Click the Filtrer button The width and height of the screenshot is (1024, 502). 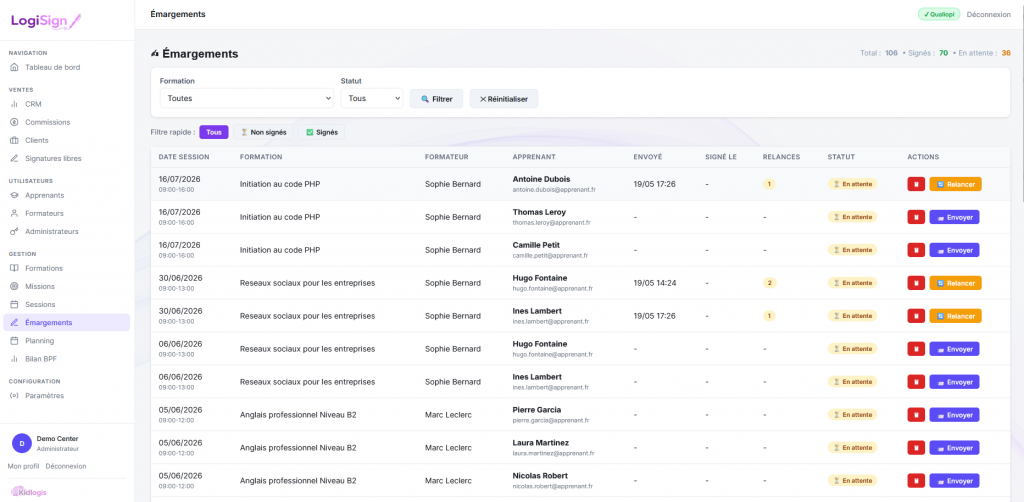tap(436, 99)
